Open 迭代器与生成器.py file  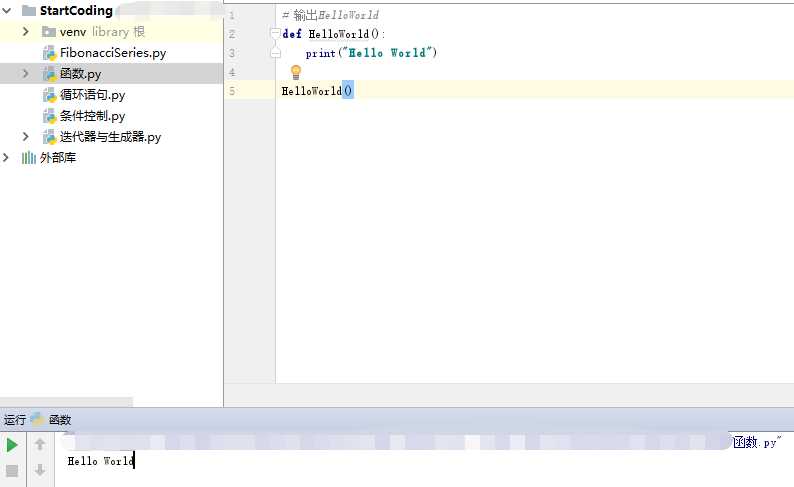[x=110, y=137]
